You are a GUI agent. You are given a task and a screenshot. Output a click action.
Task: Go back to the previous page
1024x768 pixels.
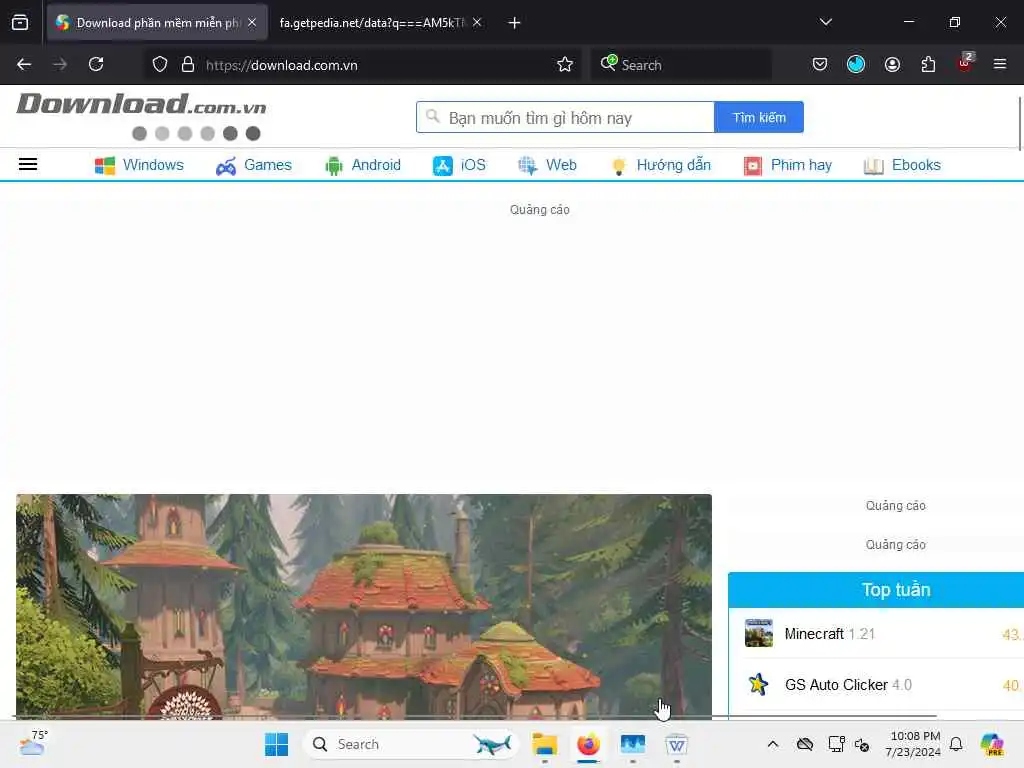click(24, 65)
